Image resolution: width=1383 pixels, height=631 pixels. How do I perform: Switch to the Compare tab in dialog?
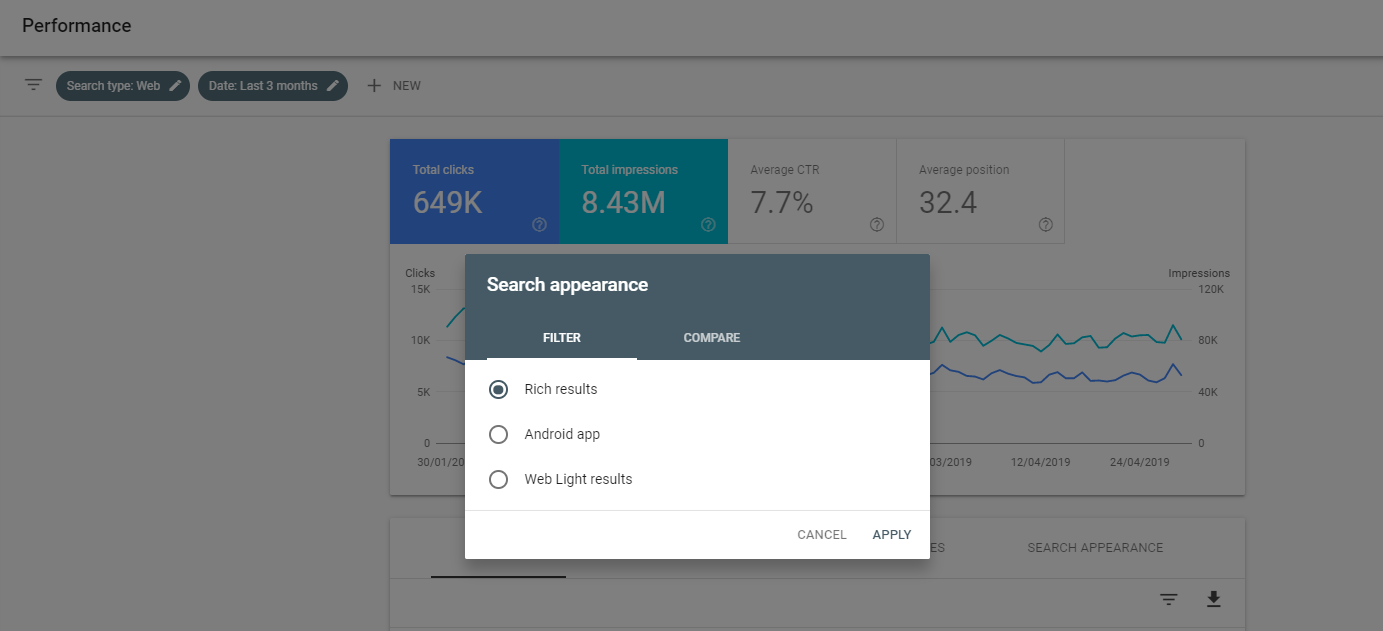click(711, 338)
